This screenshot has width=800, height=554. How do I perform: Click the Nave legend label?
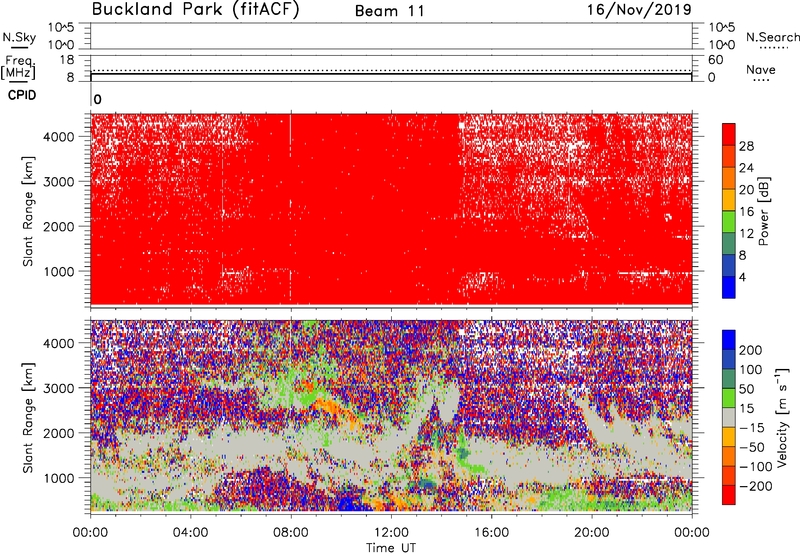pyautogui.click(x=761, y=70)
